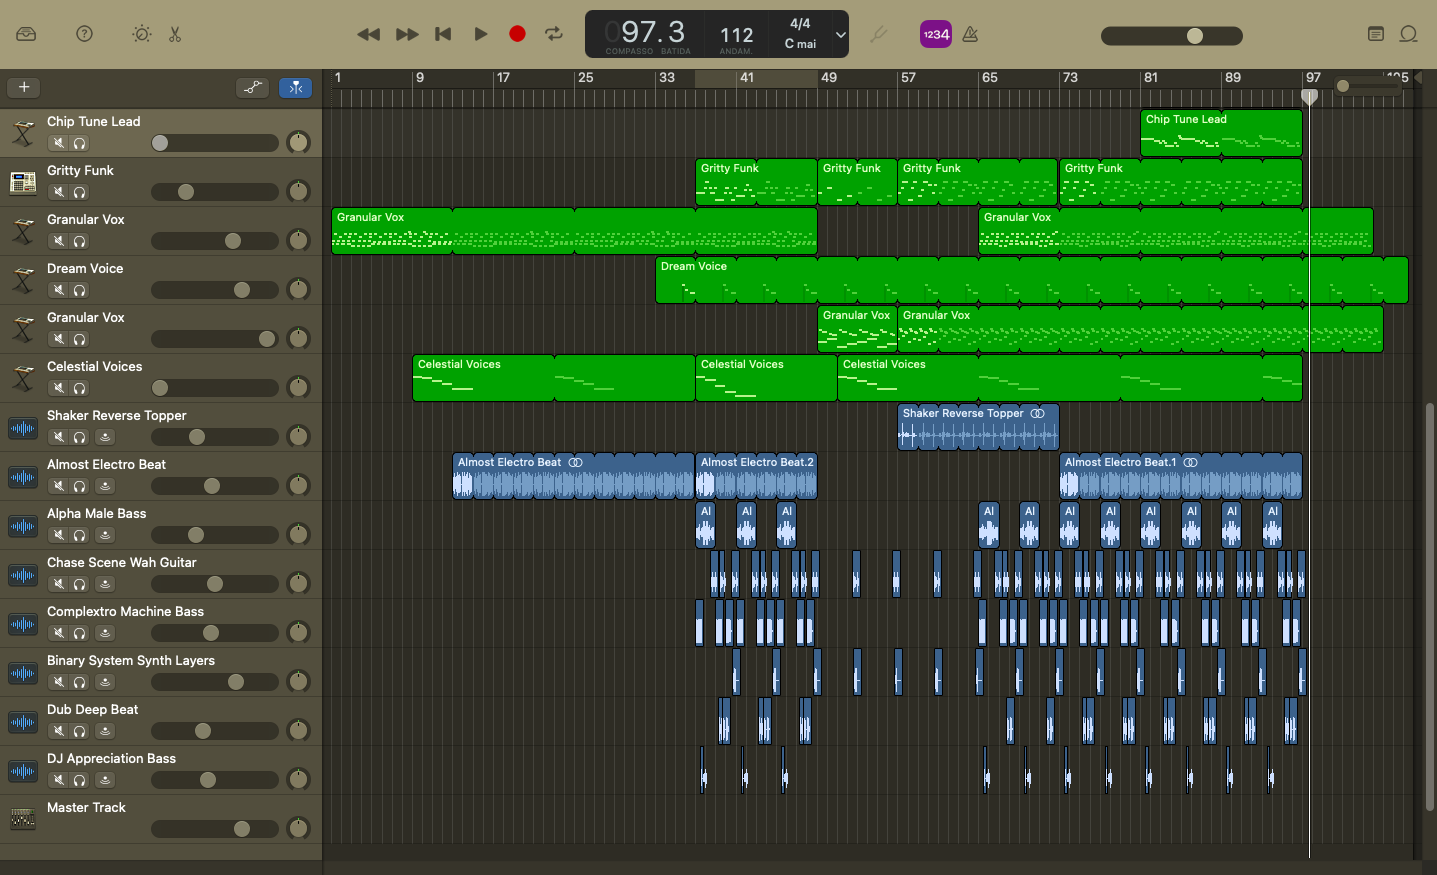Mute the Chip Tune Lead track

pyautogui.click(x=59, y=143)
